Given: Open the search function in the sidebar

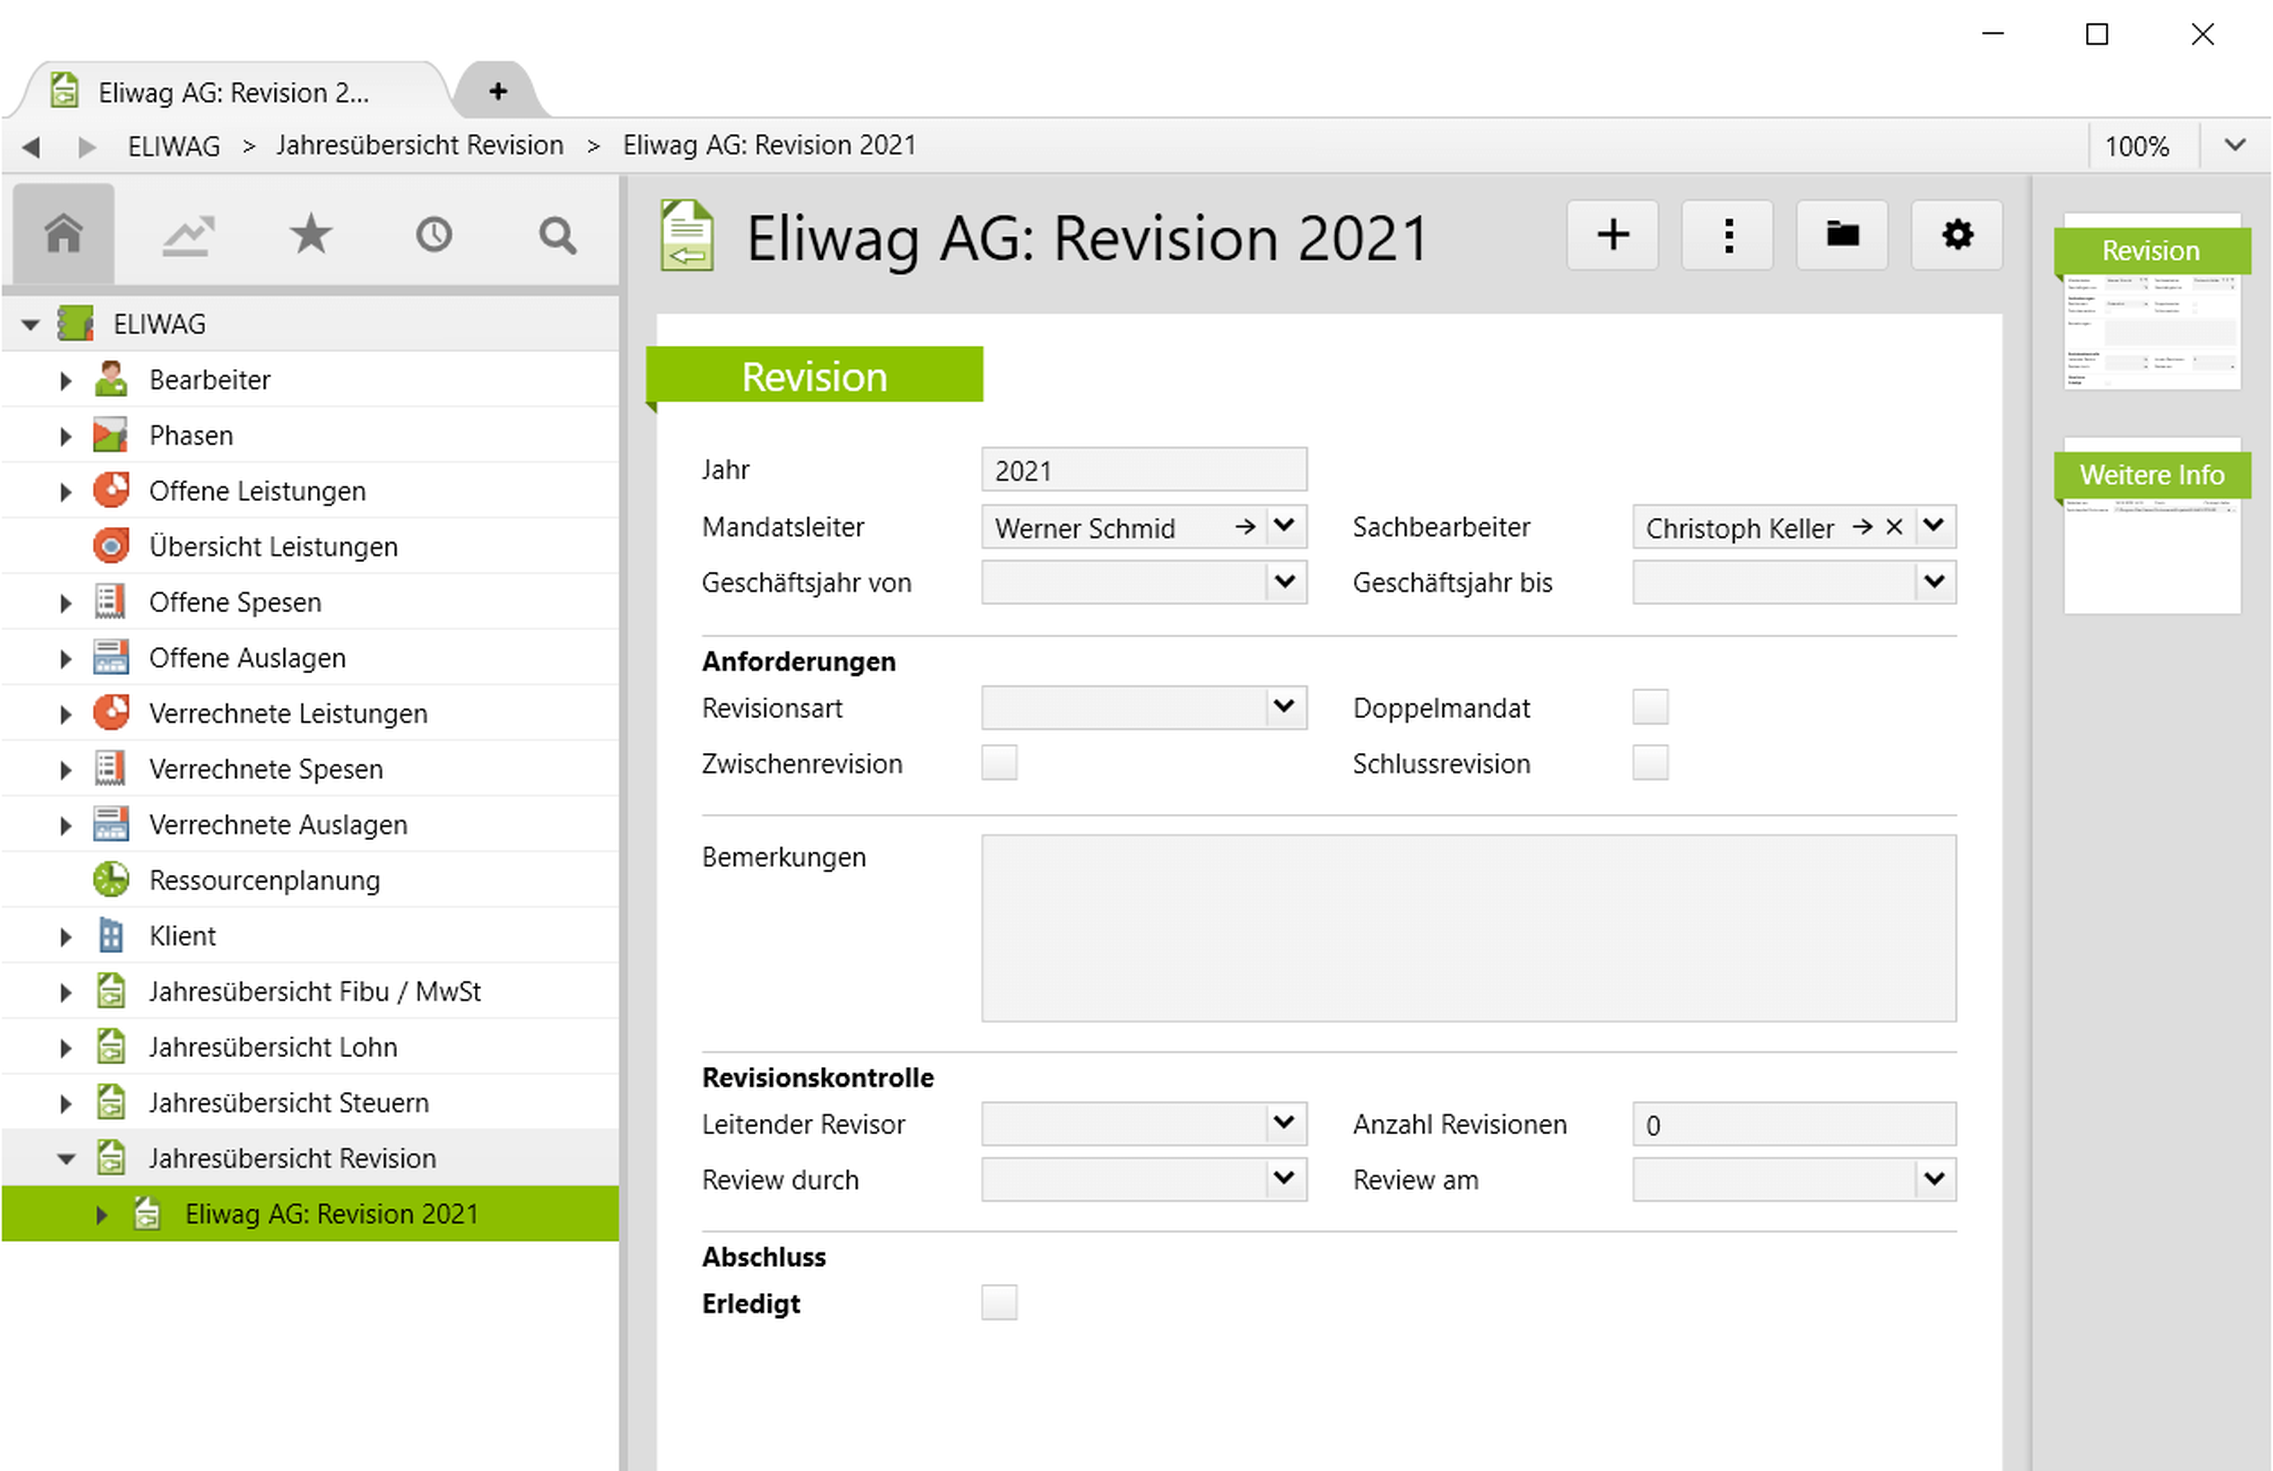Looking at the screenshot, I should [557, 235].
